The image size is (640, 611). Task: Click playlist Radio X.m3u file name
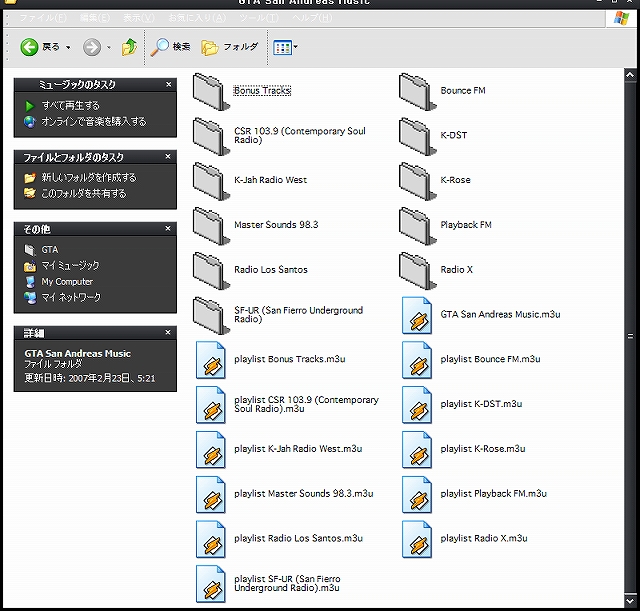pyautogui.click(x=484, y=538)
